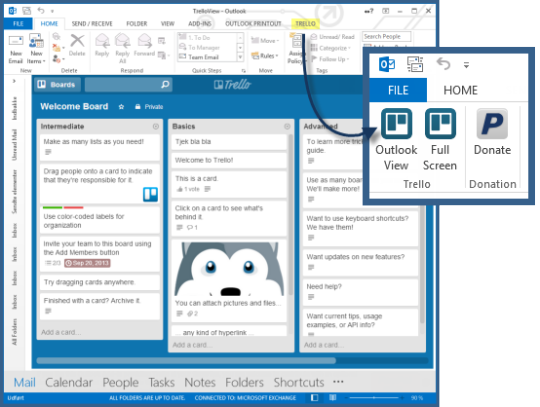Open card 'Make as many lists as you need!'
Image resolution: width=540 pixels, height=407 pixels.
pyautogui.click(x=100, y=147)
